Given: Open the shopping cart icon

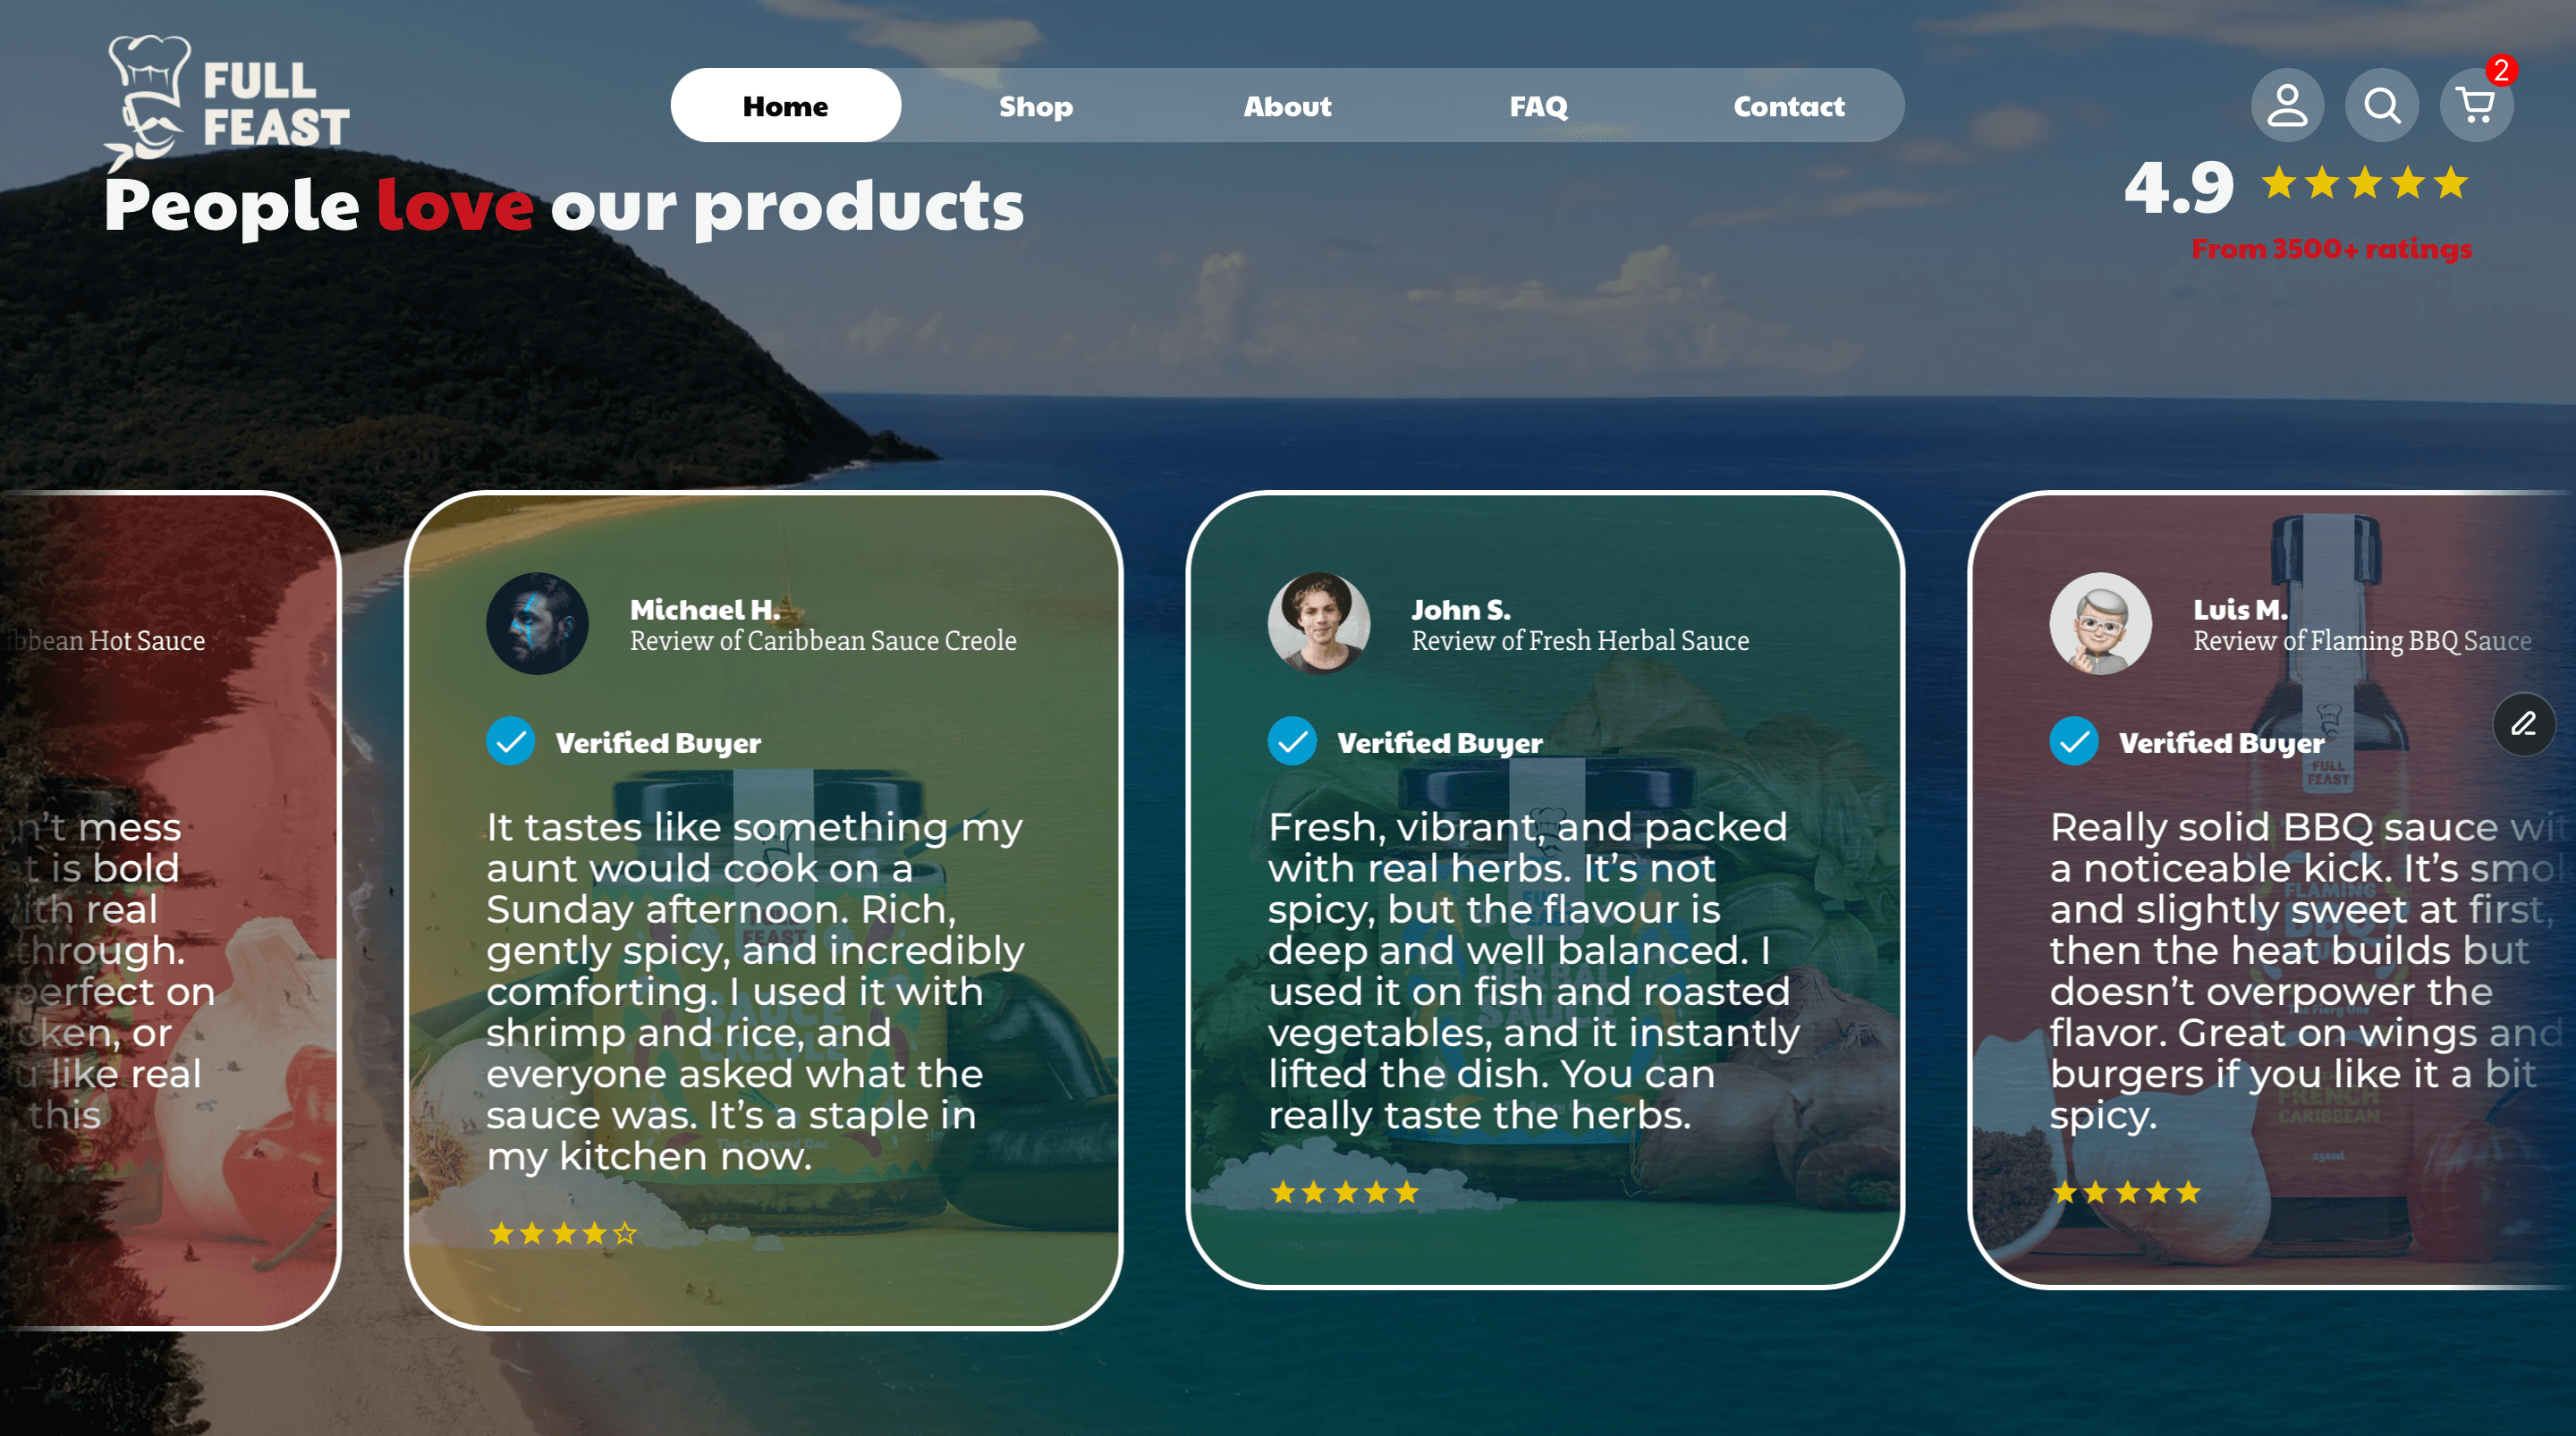Looking at the screenshot, I should click(x=2476, y=105).
